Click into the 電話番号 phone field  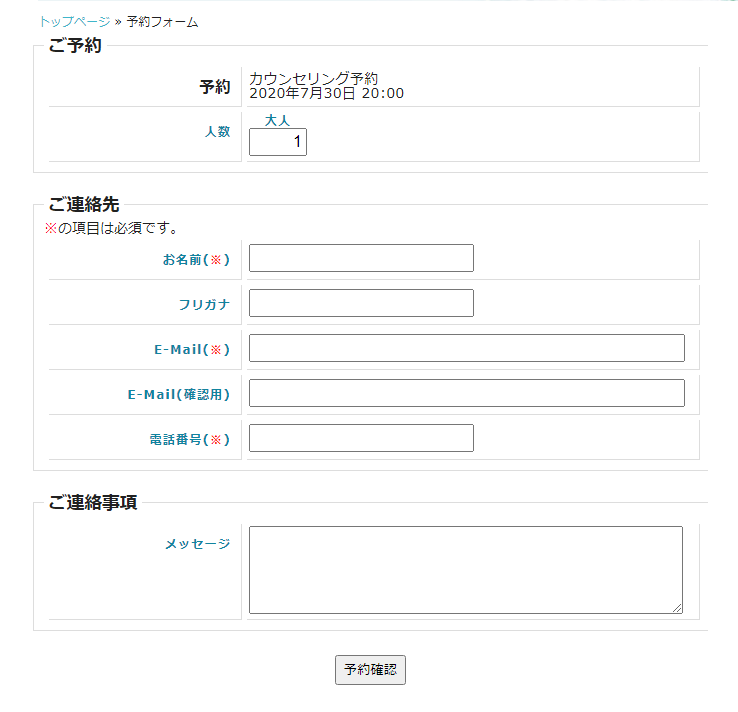(361, 438)
